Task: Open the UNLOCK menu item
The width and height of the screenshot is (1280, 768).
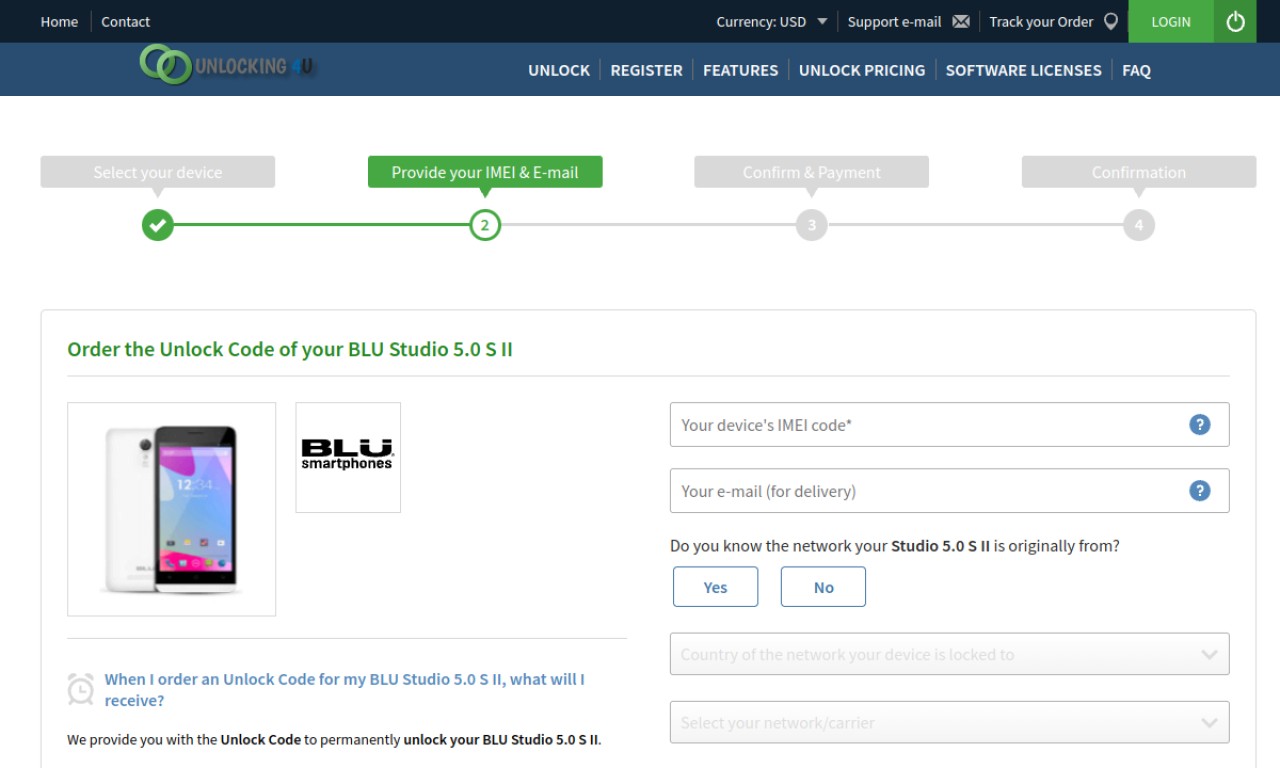Action: (x=559, y=70)
